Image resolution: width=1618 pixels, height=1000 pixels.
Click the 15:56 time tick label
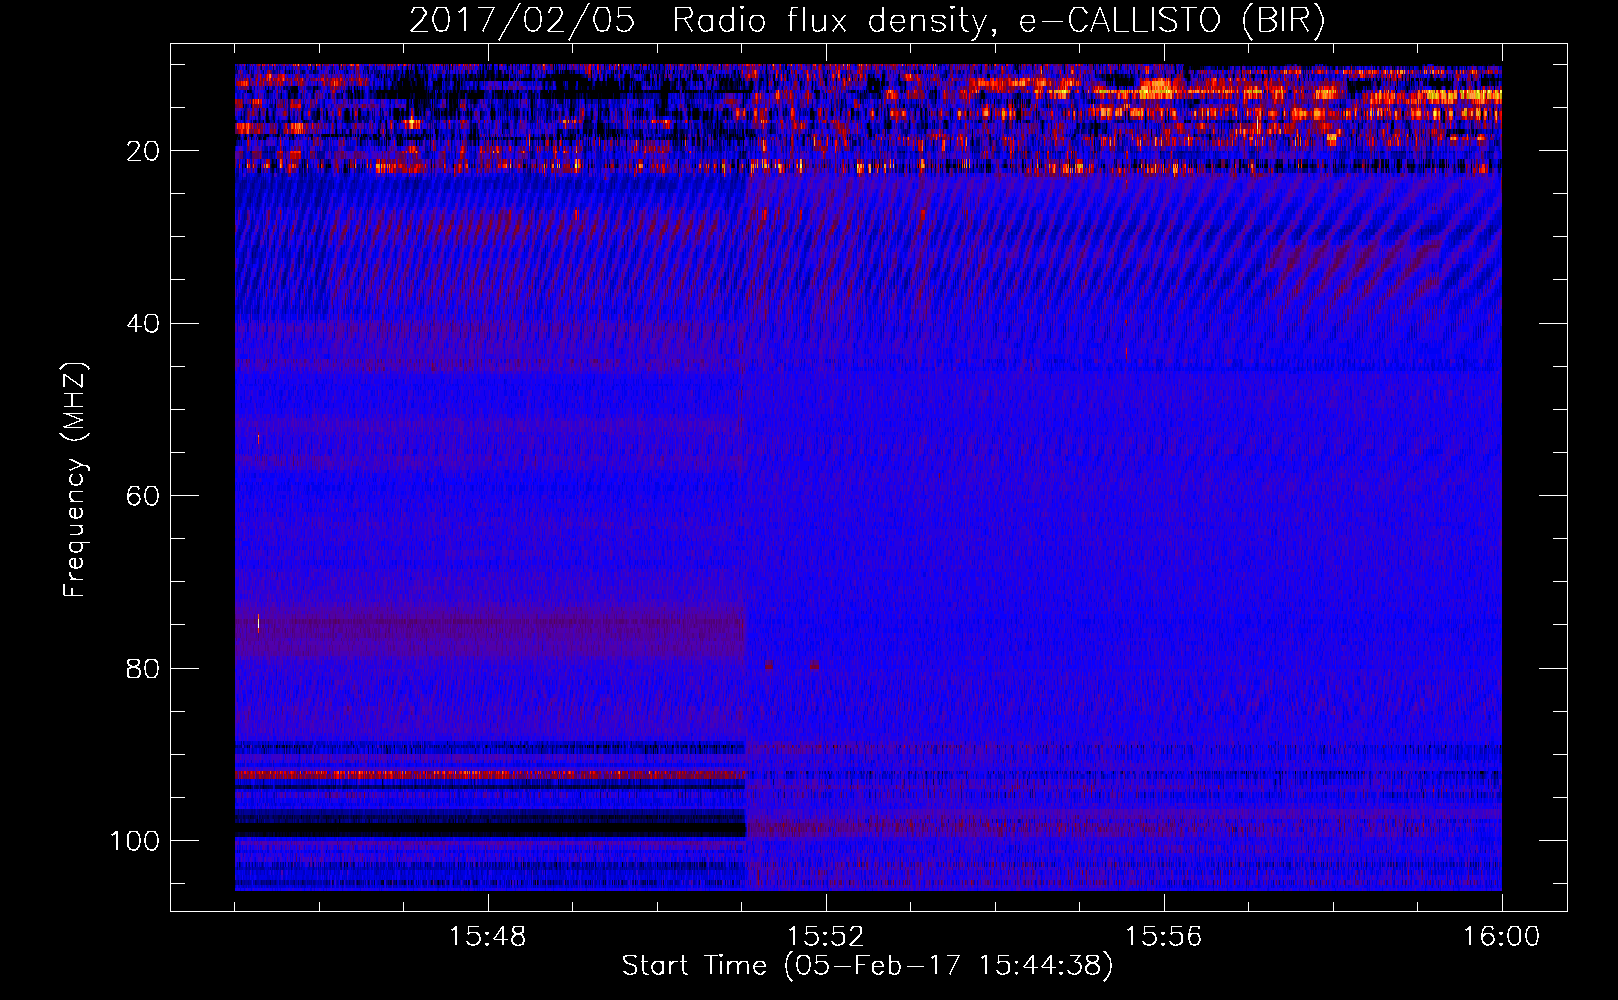1163,937
